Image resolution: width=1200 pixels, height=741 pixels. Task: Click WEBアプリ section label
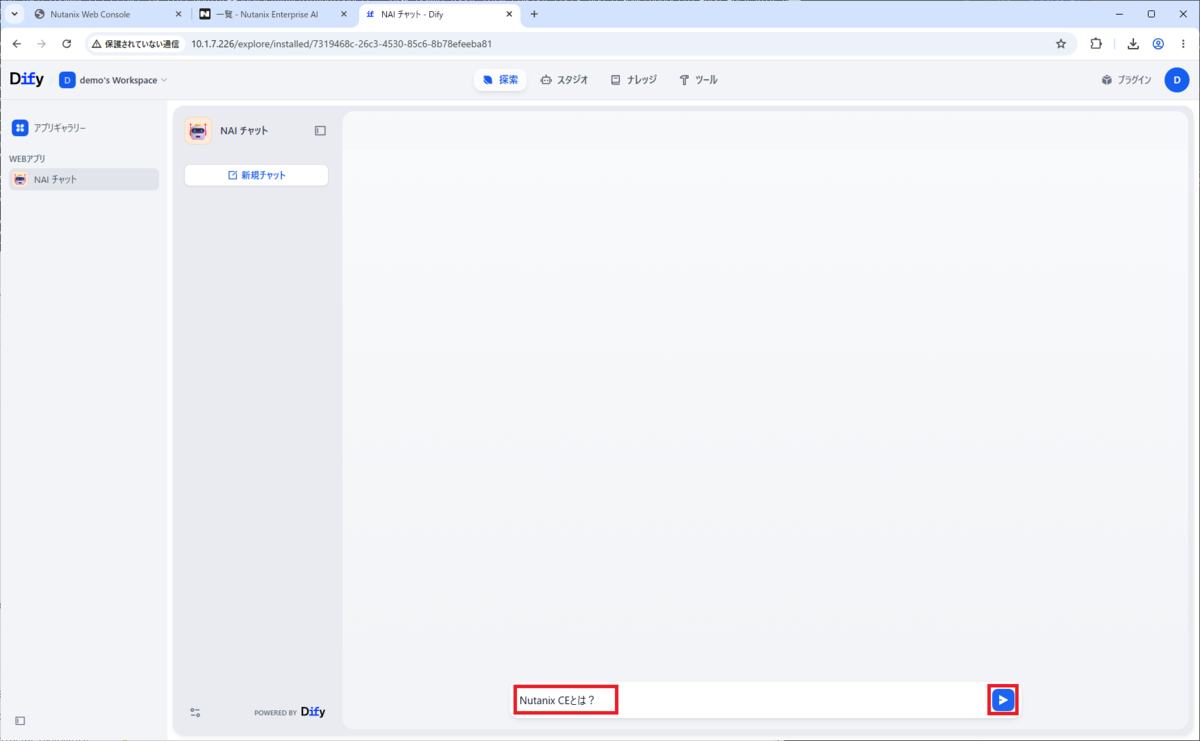(x=27, y=159)
